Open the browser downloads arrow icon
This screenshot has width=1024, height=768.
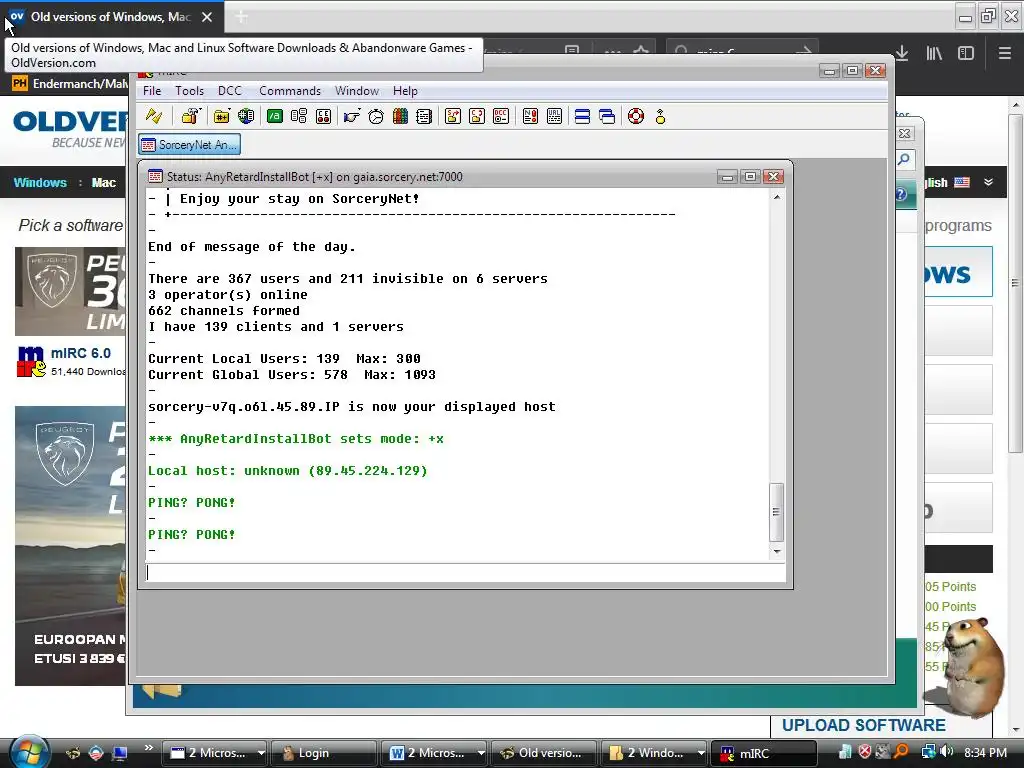click(x=902, y=53)
